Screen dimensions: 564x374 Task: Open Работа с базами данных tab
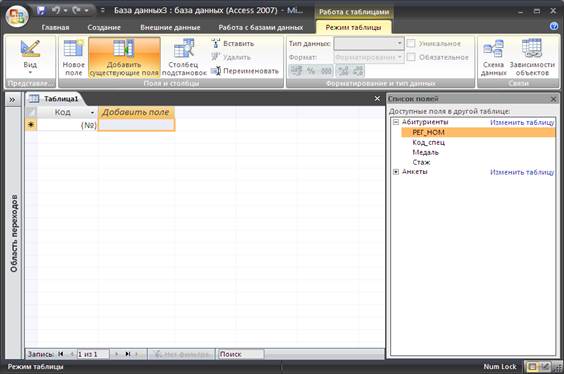(261, 27)
